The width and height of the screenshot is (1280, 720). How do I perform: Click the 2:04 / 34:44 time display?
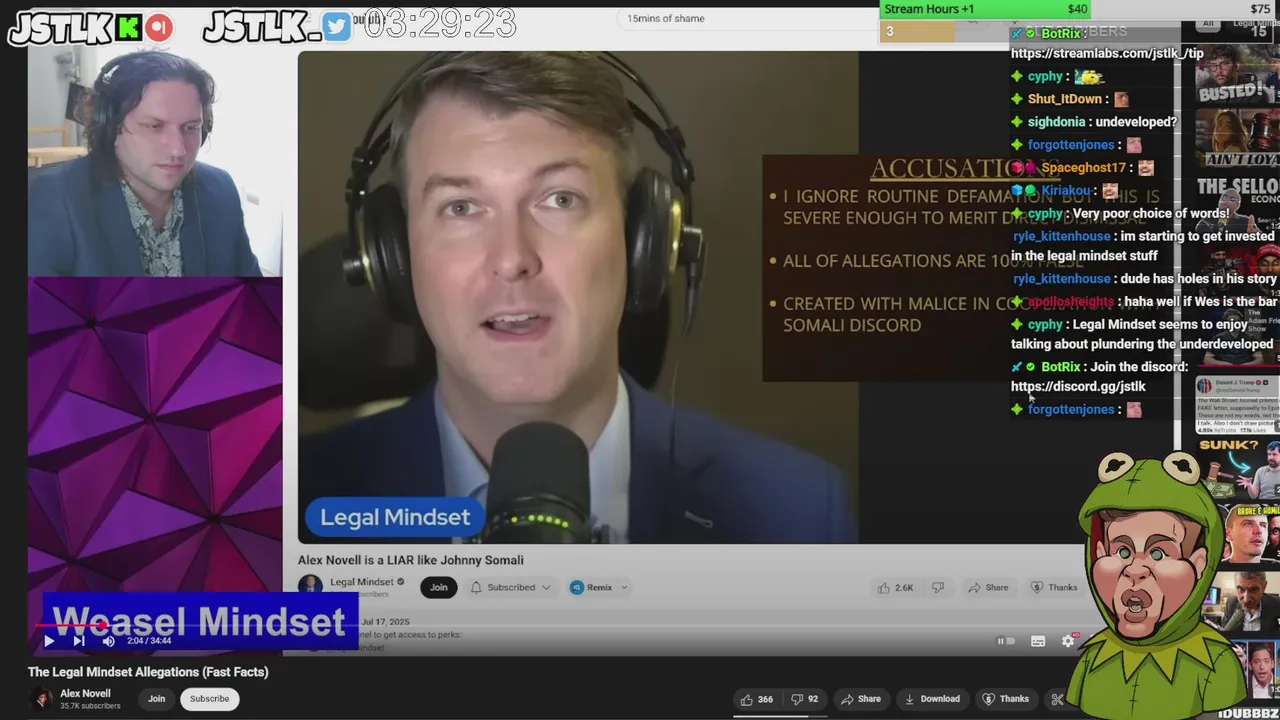(149, 641)
